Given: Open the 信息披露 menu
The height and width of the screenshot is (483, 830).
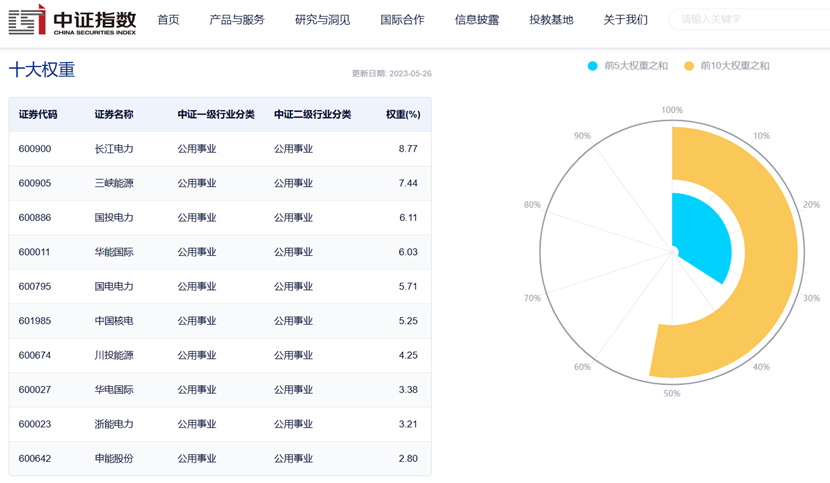Looking at the screenshot, I should (476, 20).
